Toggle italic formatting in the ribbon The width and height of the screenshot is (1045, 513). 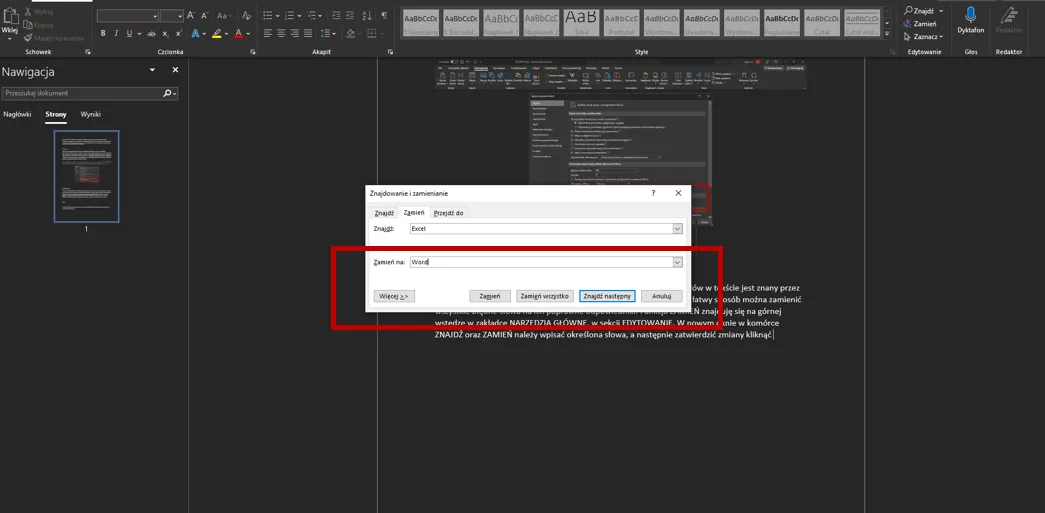click(116, 33)
